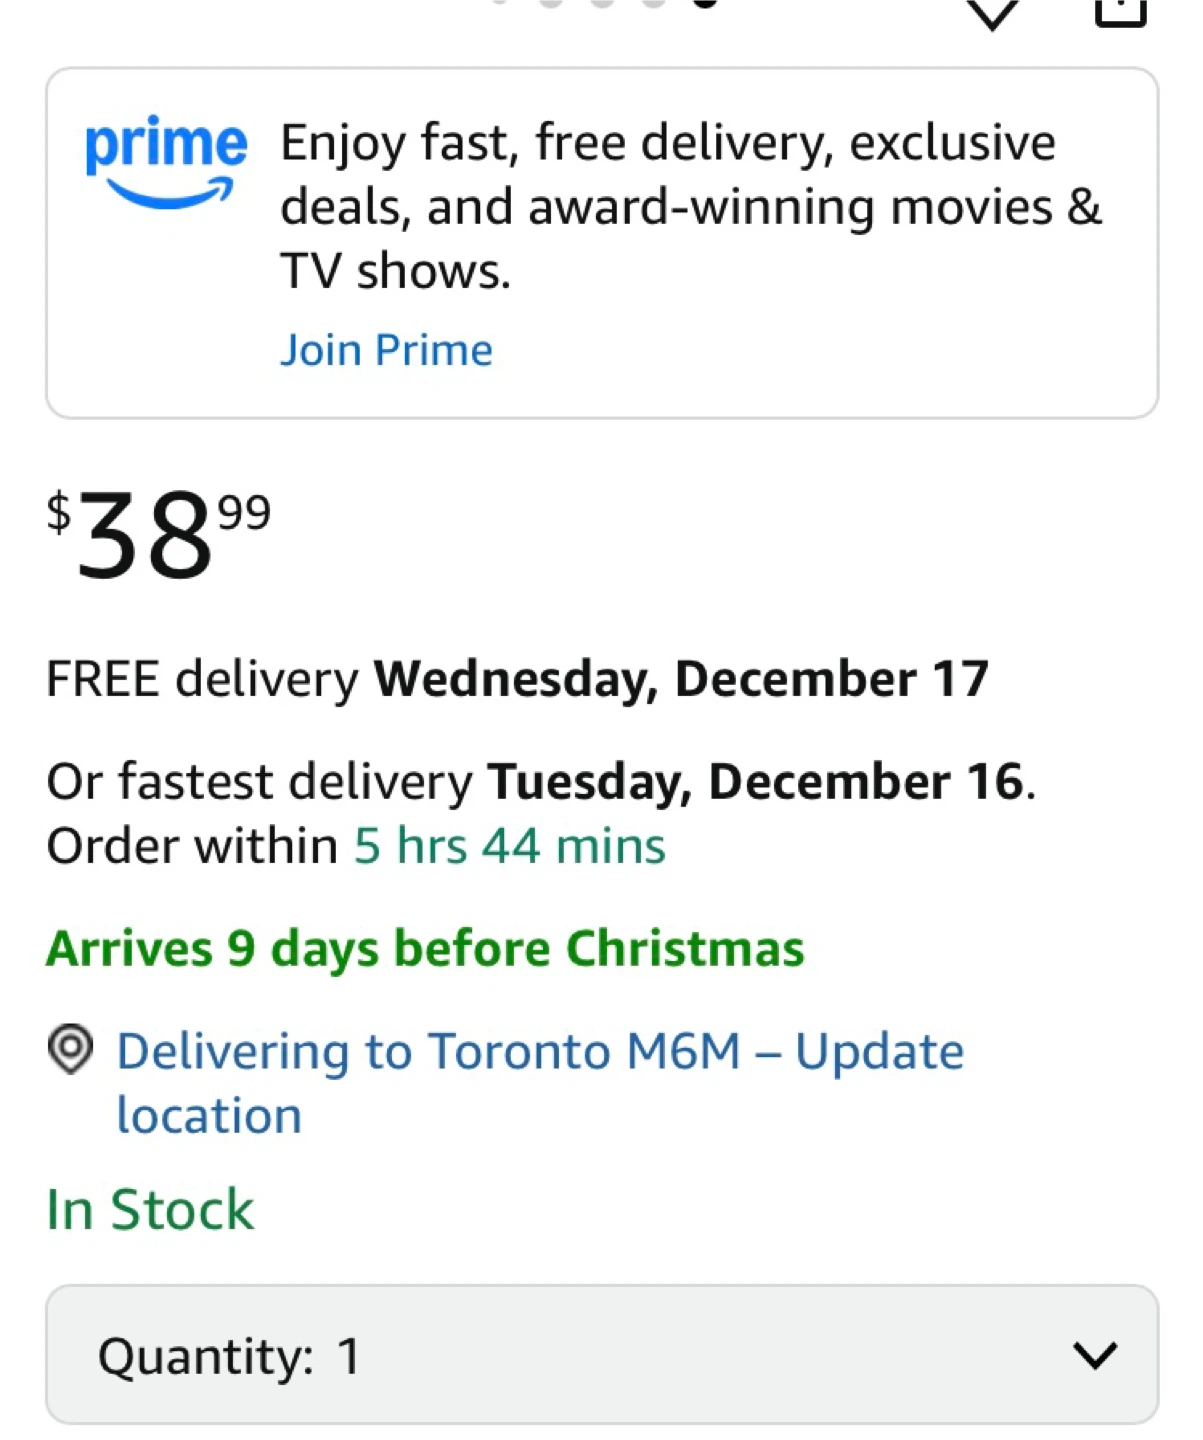
Task: Tap the FREE delivery label
Action: 202,679
